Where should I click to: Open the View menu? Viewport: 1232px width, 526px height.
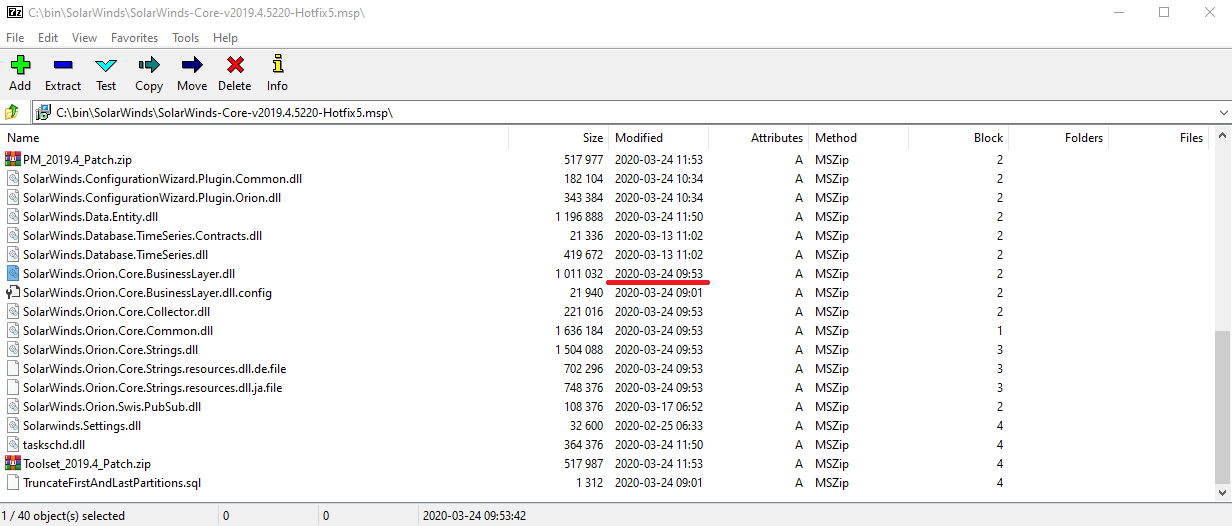[x=85, y=38]
